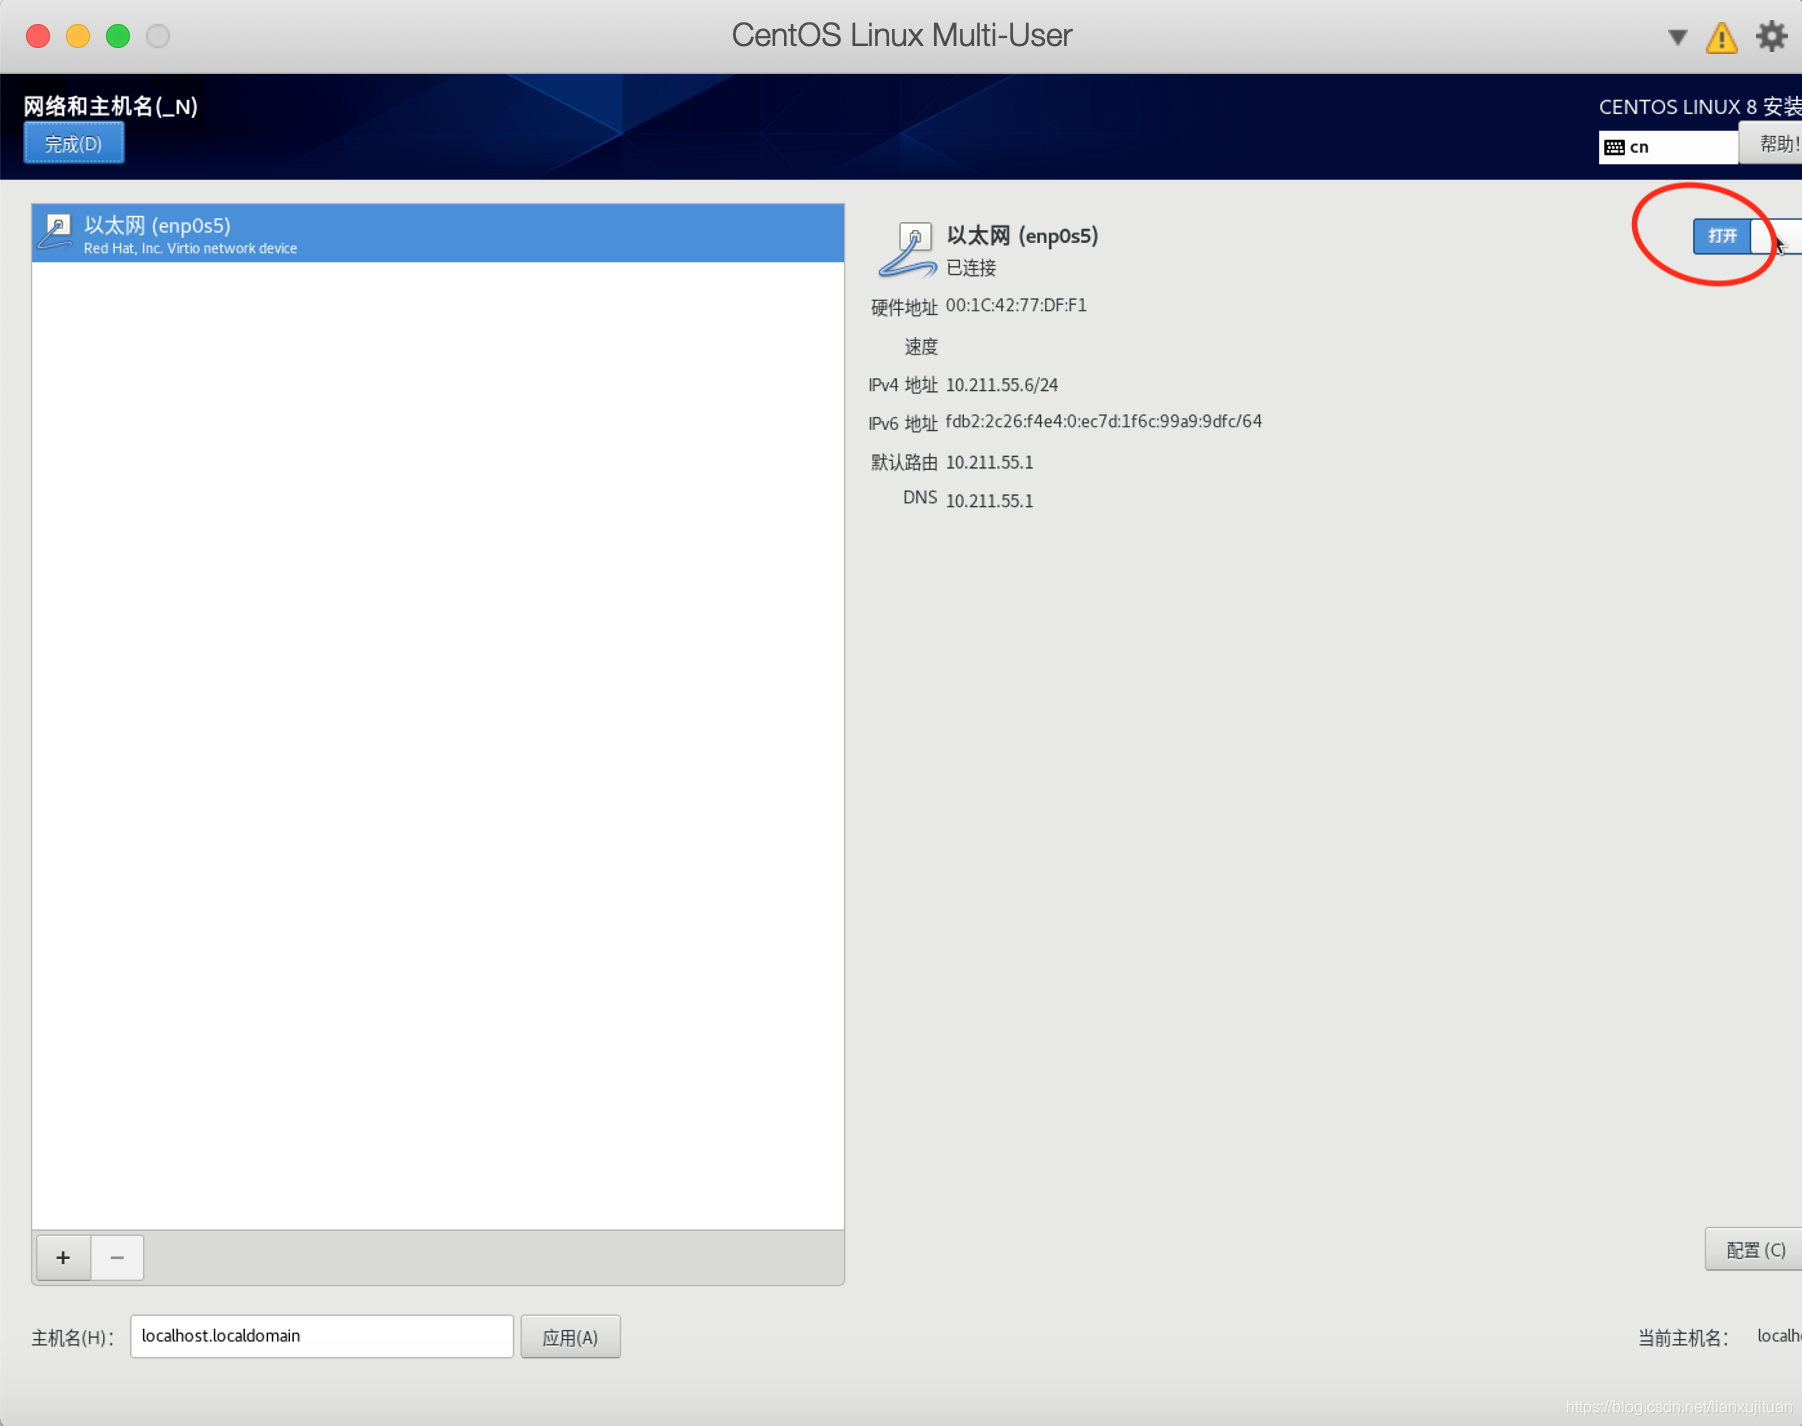Image resolution: width=1802 pixels, height=1426 pixels.
Task: Click the IPv4 address 10.211.55.6/24
Action: pos(1002,385)
